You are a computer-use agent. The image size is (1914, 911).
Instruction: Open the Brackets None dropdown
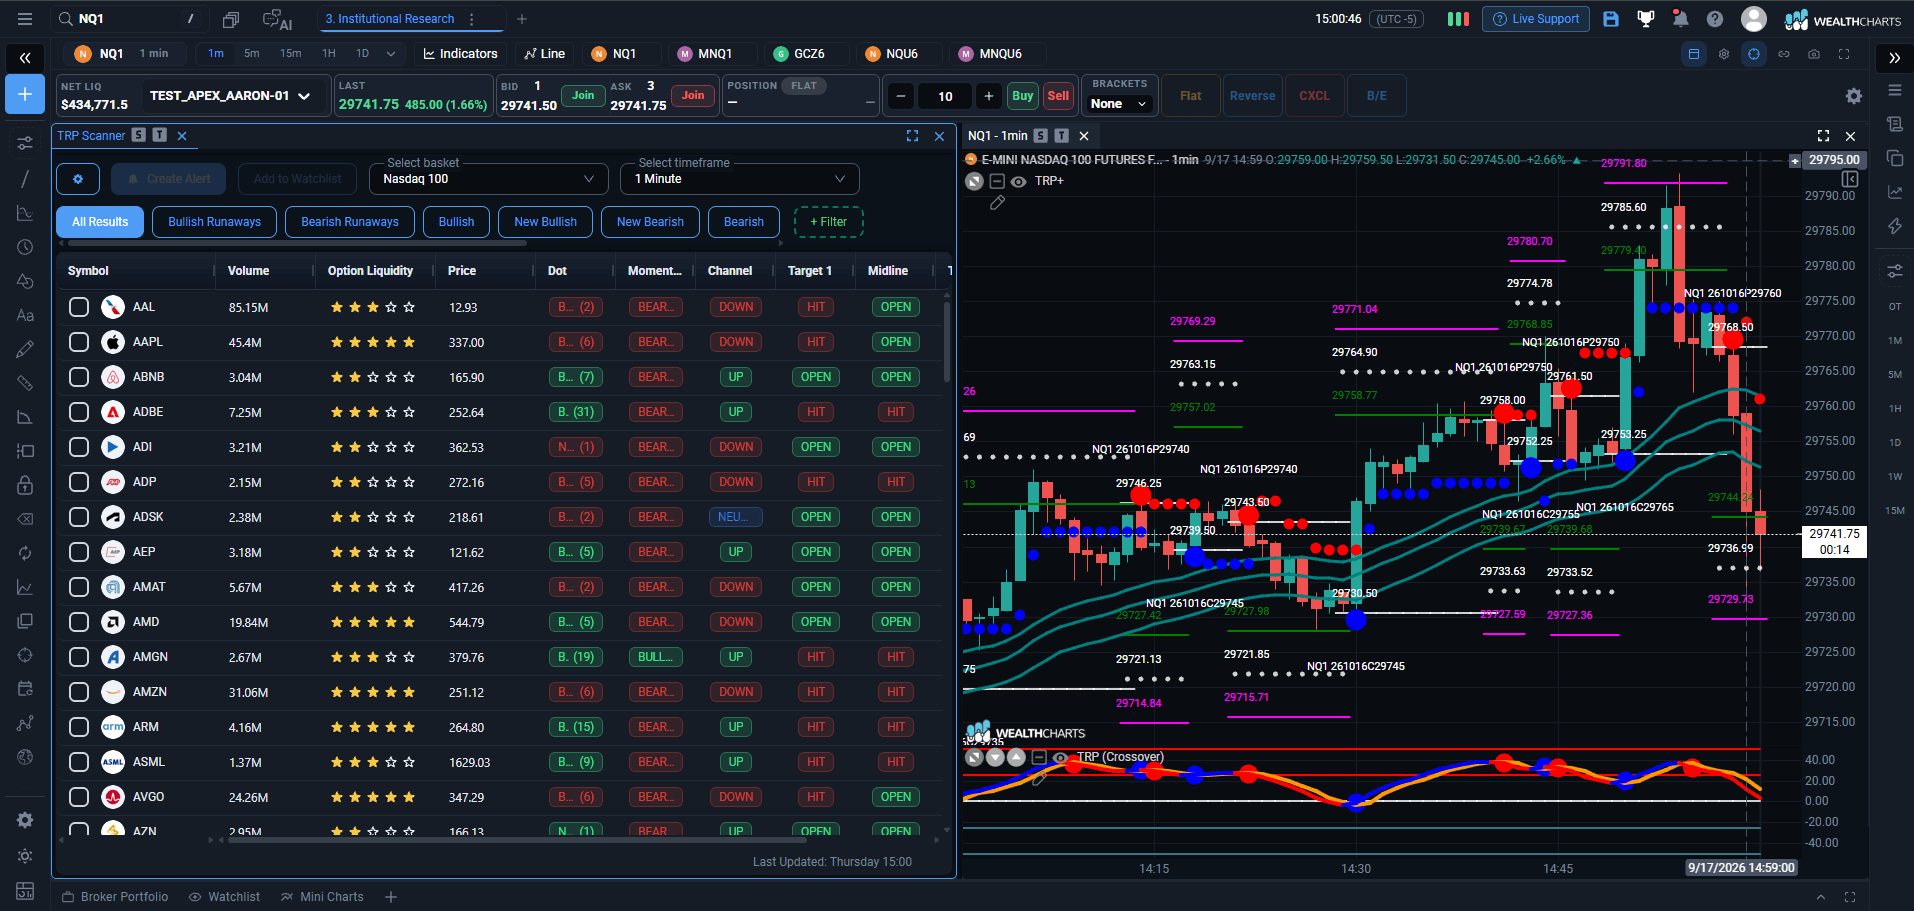pos(1119,104)
